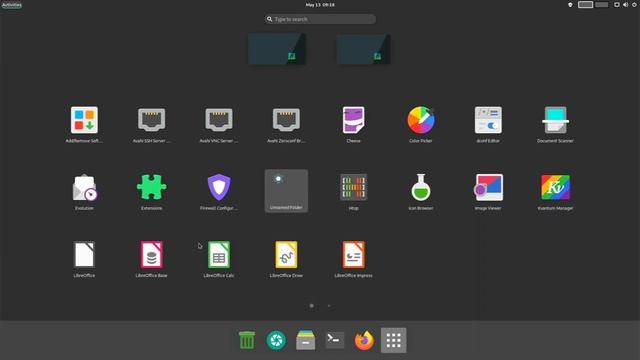Launch Color Picker app
Screen dimensions: 640x360
tap(421, 124)
